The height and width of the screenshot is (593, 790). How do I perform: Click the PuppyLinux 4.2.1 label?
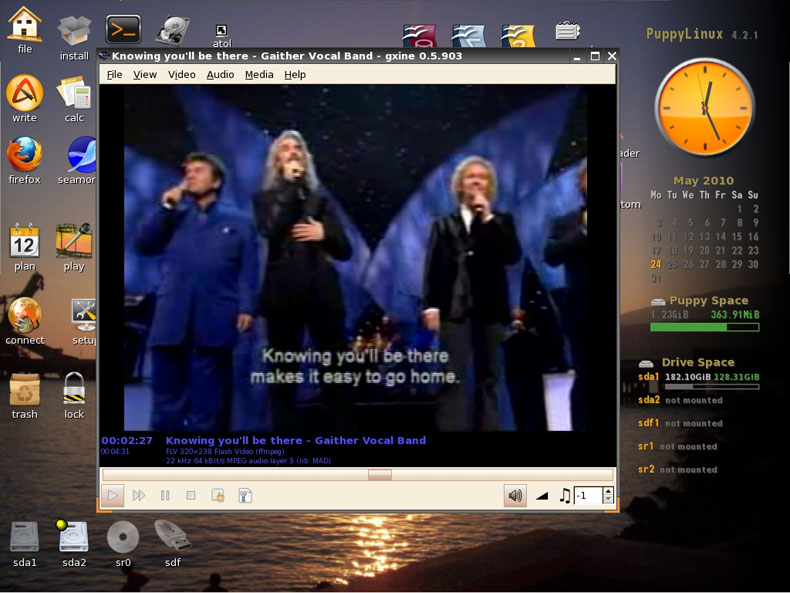(x=702, y=34)
